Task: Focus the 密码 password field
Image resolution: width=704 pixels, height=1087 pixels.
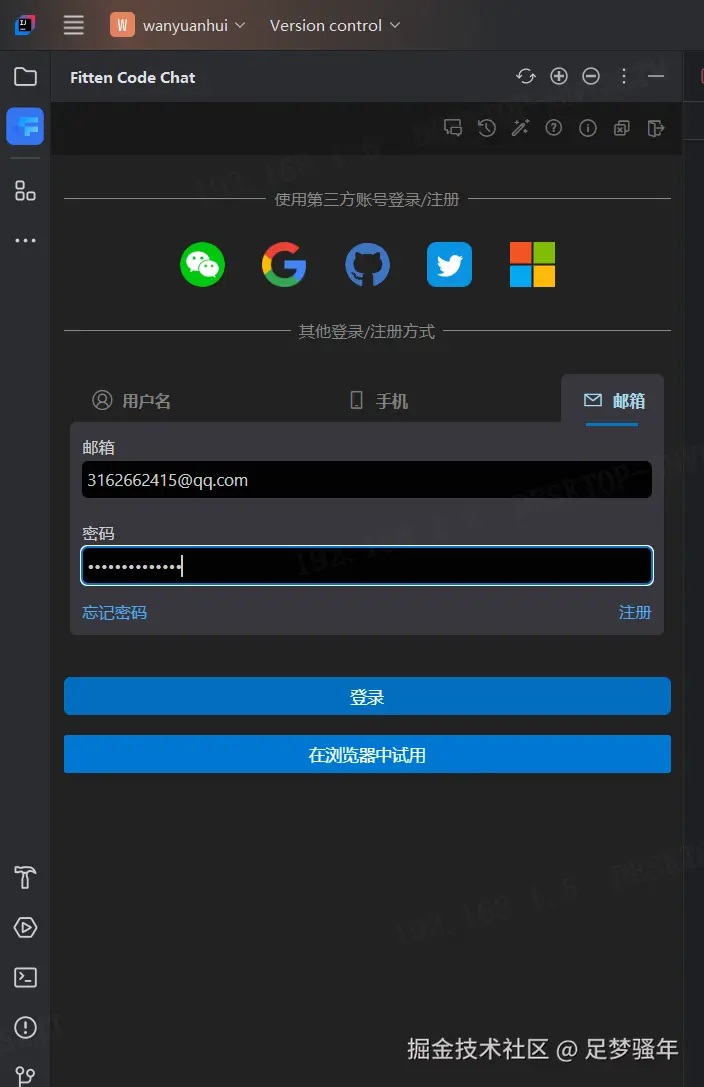Action: coord(367,566)
